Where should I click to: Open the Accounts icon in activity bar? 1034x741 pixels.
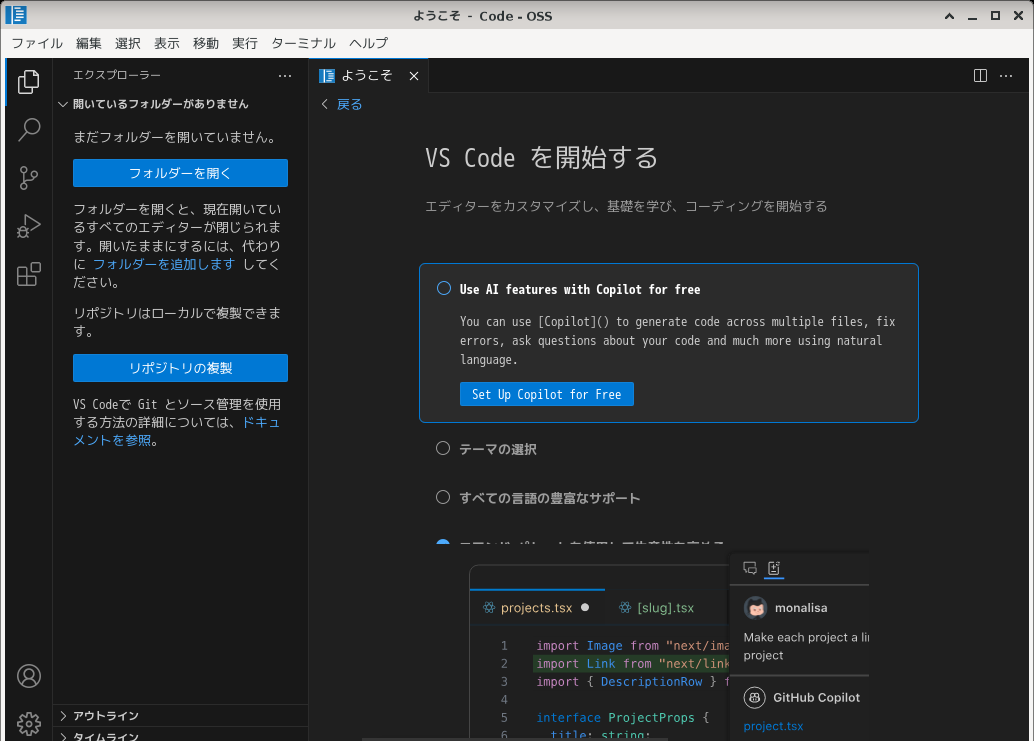point(28,676)
